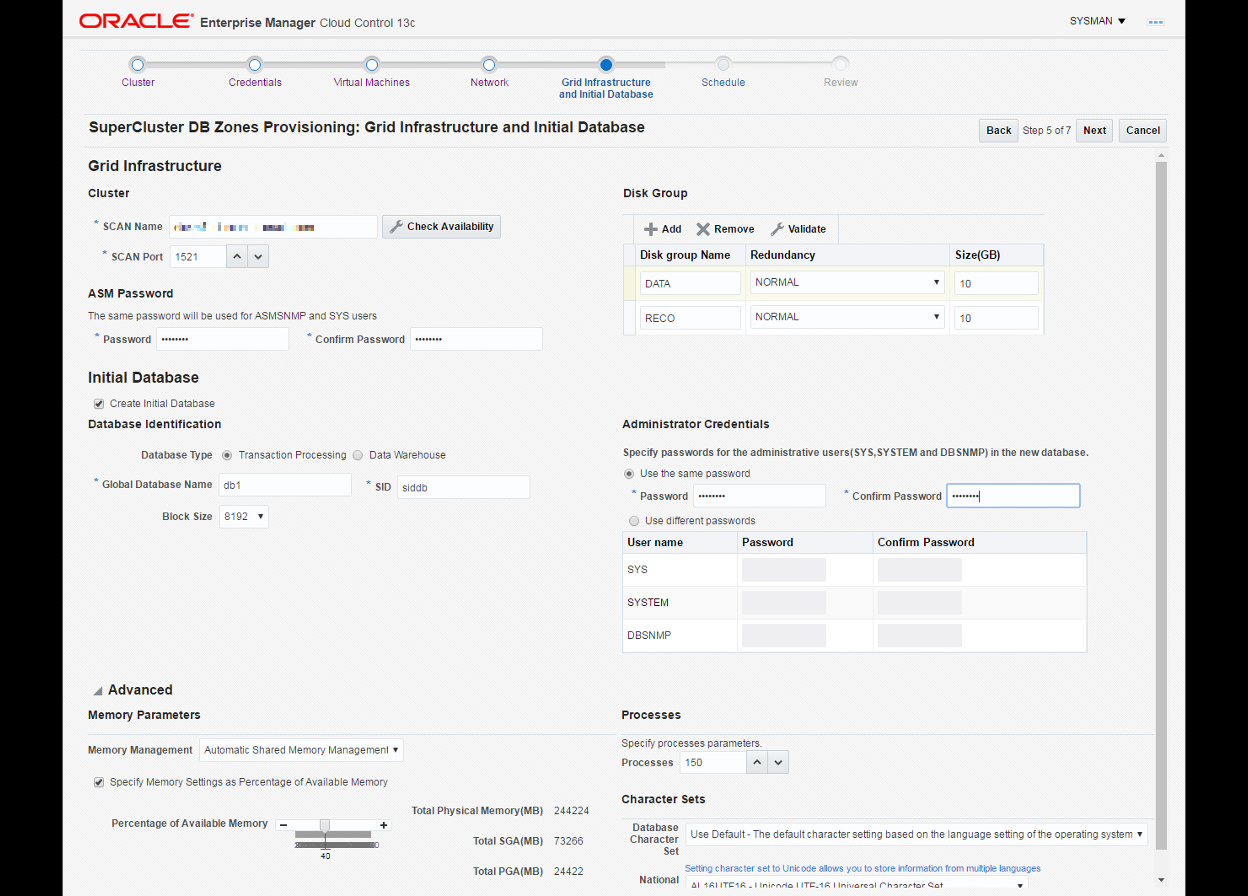This screenshot has width=1248, height=896.
Task: Open DATA disk group Redundancy dropdown
Action: tap(847, 283)
